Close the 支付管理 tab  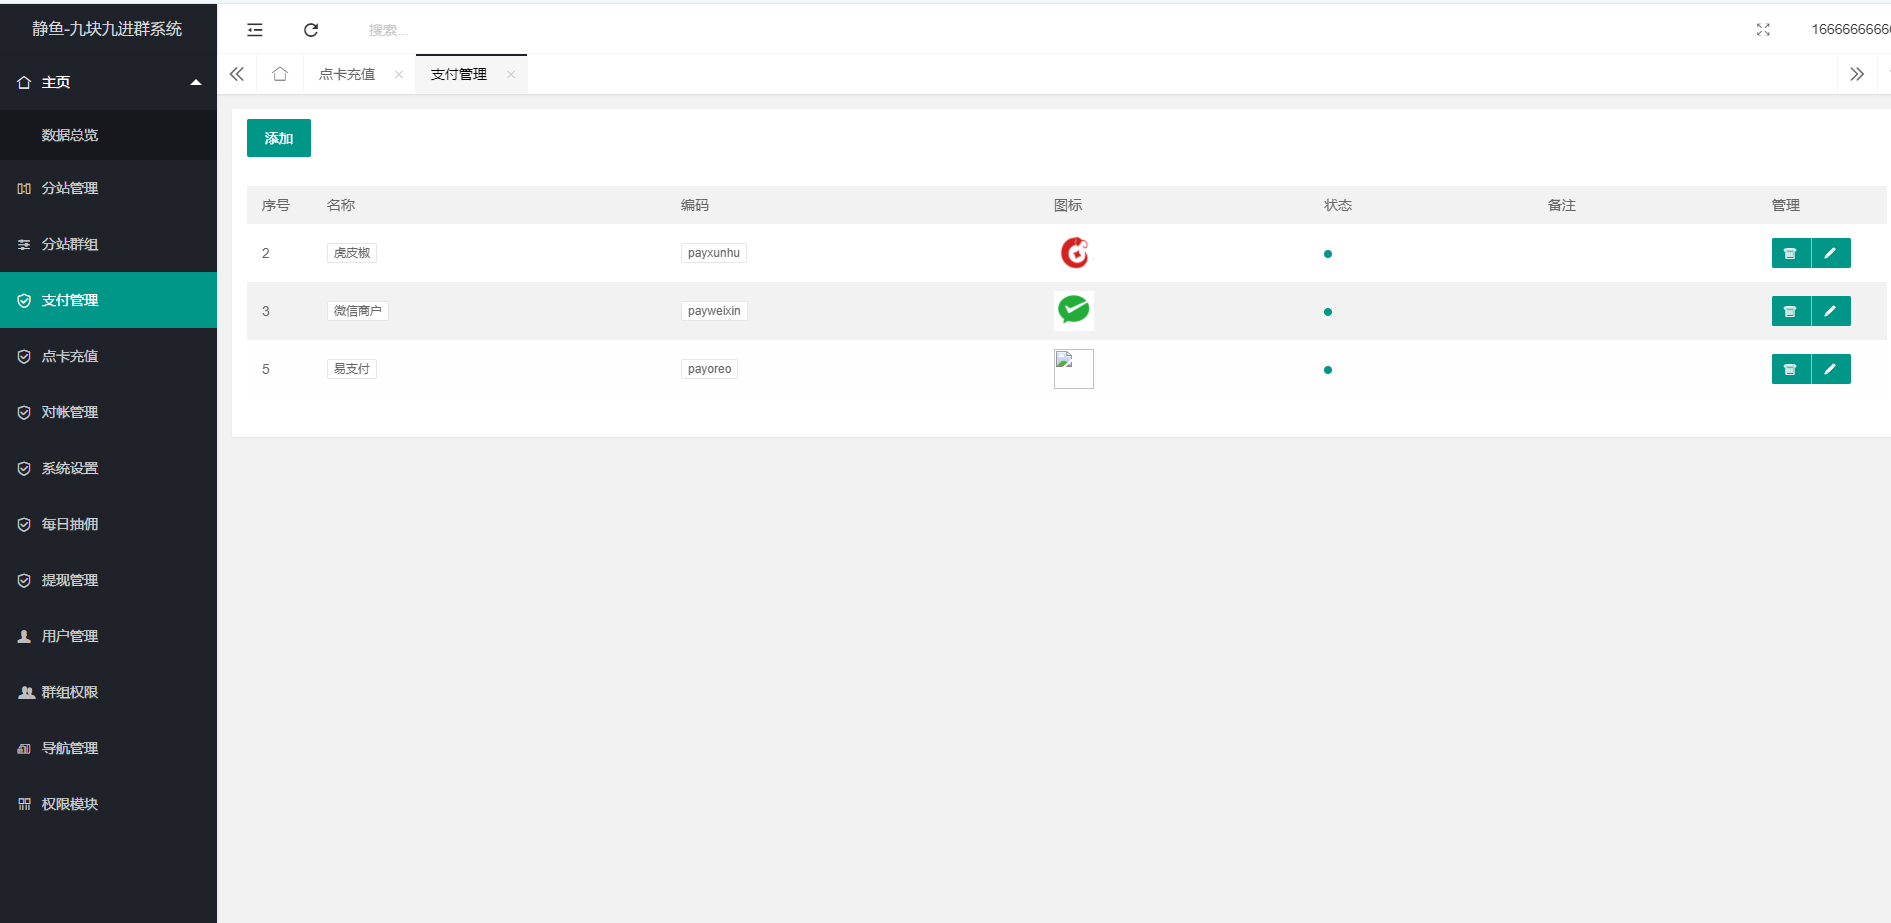tap(511, 74)
